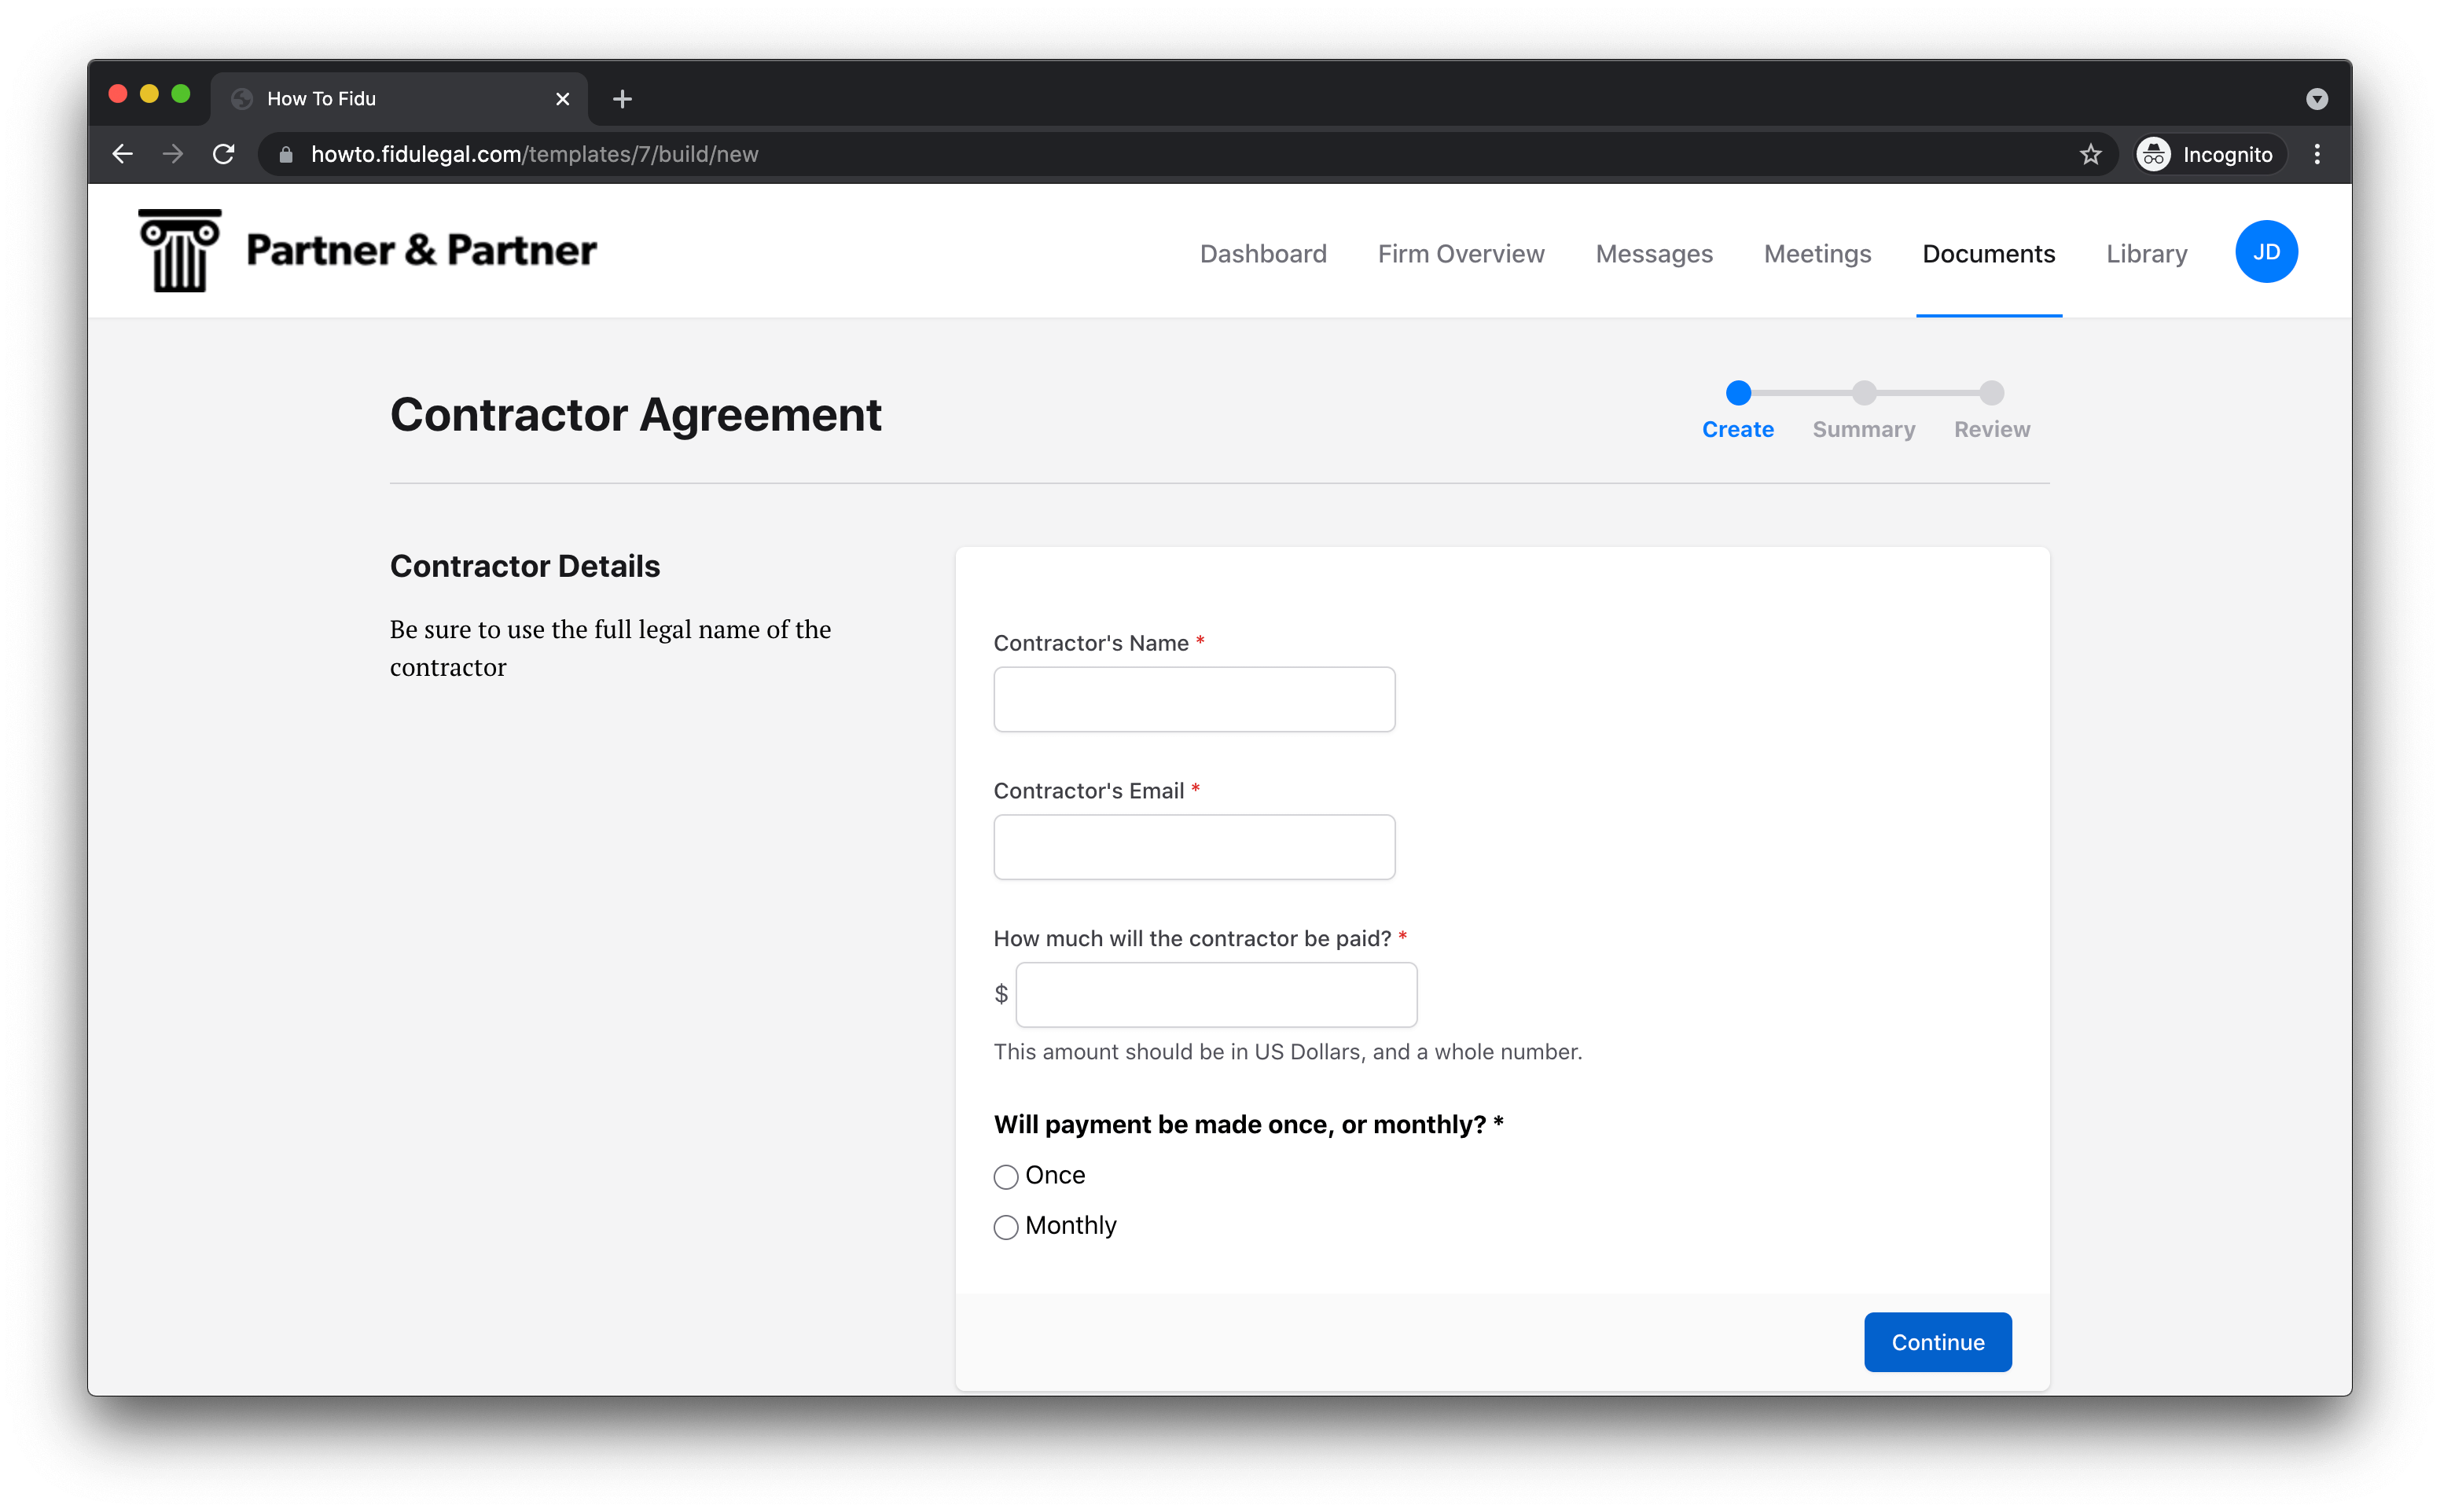Open the Messages nav item

coord(1654,254)
